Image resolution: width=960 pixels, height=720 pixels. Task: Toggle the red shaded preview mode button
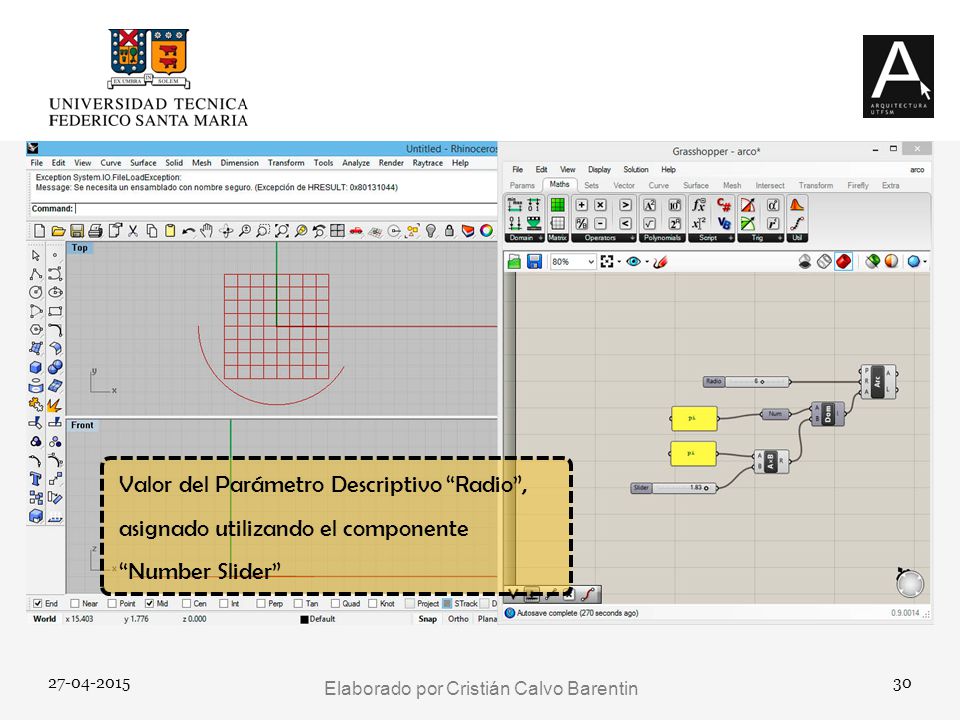843,262
